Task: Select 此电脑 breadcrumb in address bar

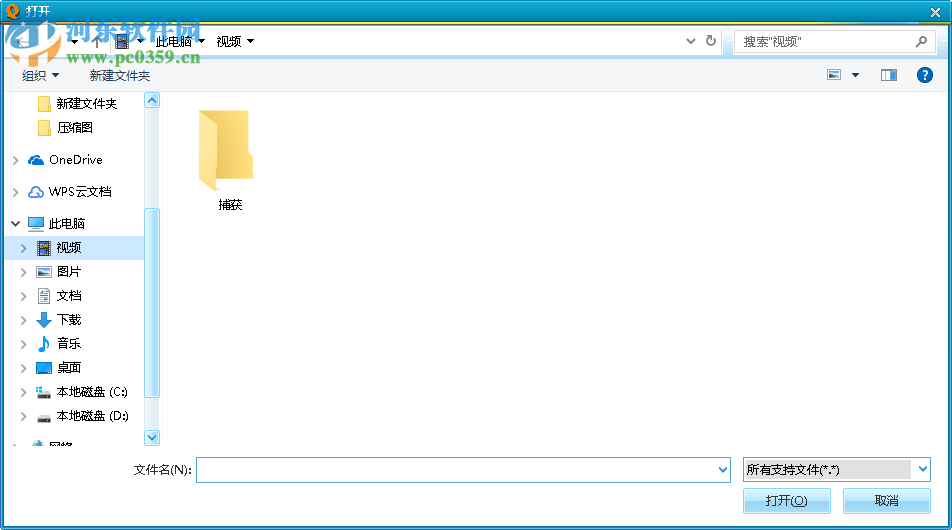Action: pos(174,41)
